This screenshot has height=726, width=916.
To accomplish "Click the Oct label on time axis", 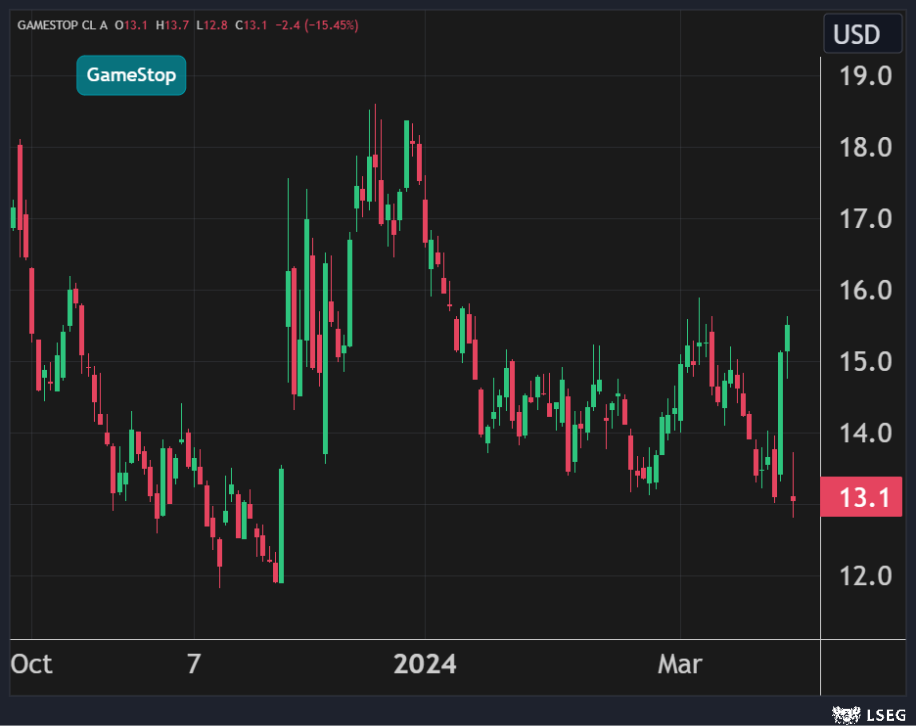I will click(32, 664).
